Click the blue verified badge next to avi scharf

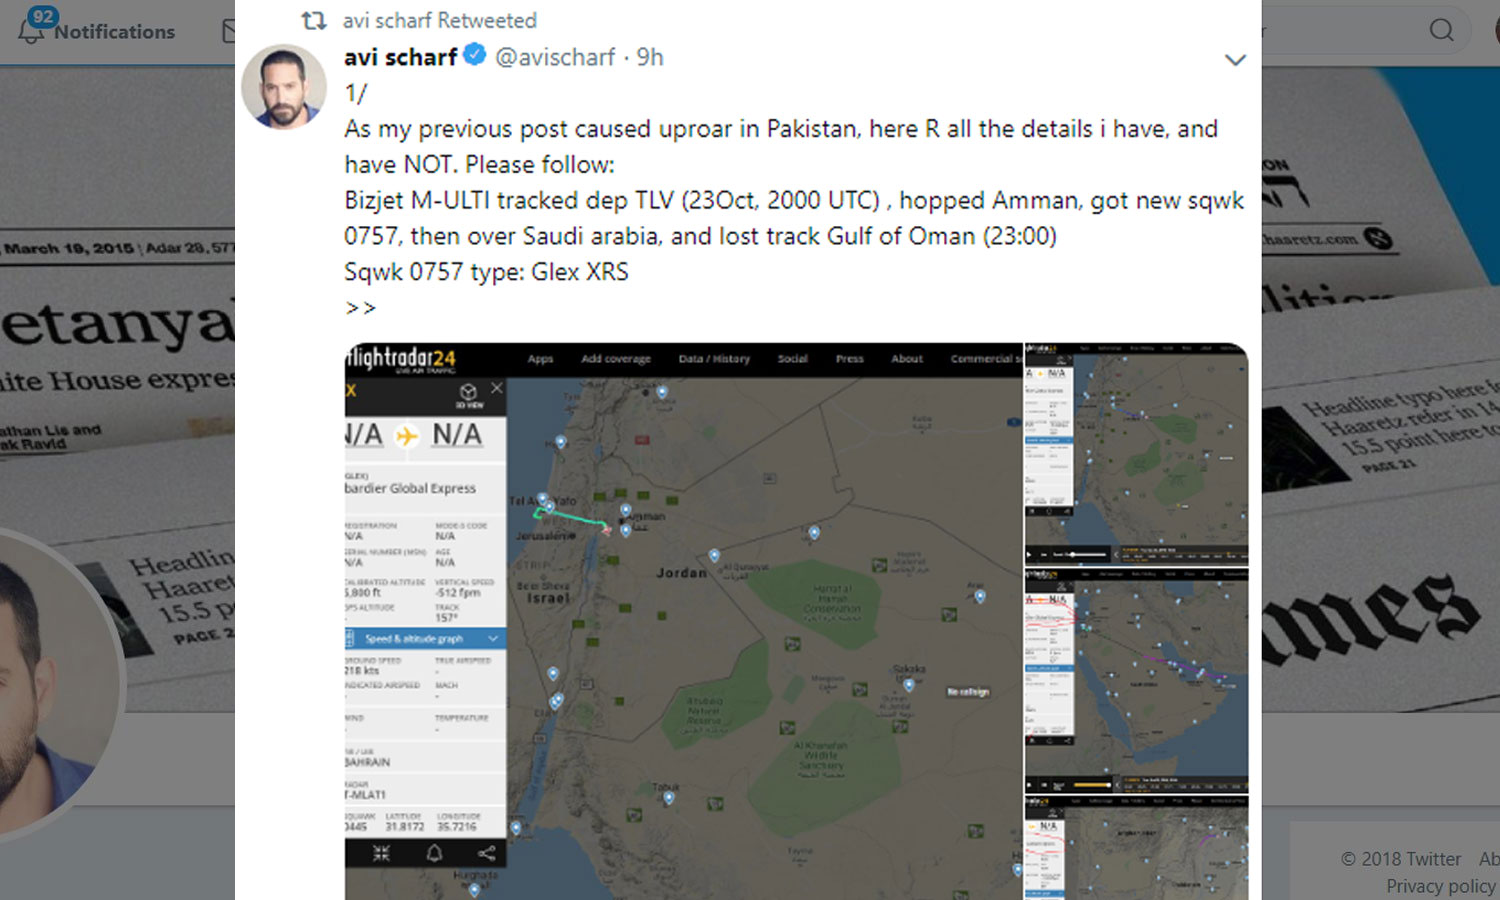(x=475, y=55)
